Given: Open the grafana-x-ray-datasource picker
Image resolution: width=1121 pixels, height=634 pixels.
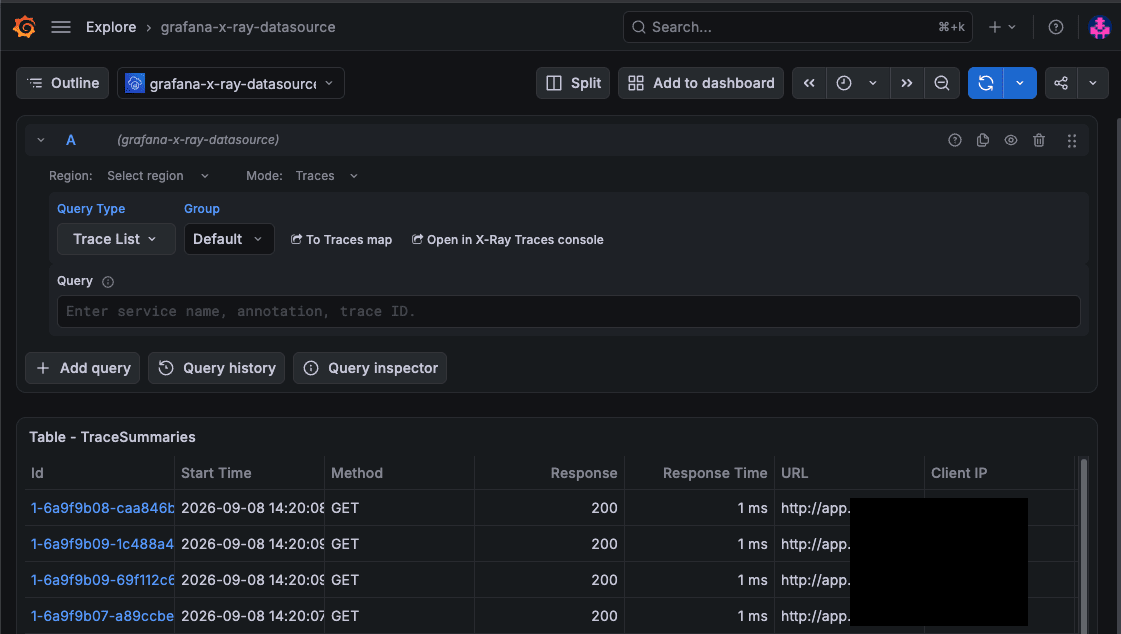Looking at the screenshot, I should coord(230,83).
